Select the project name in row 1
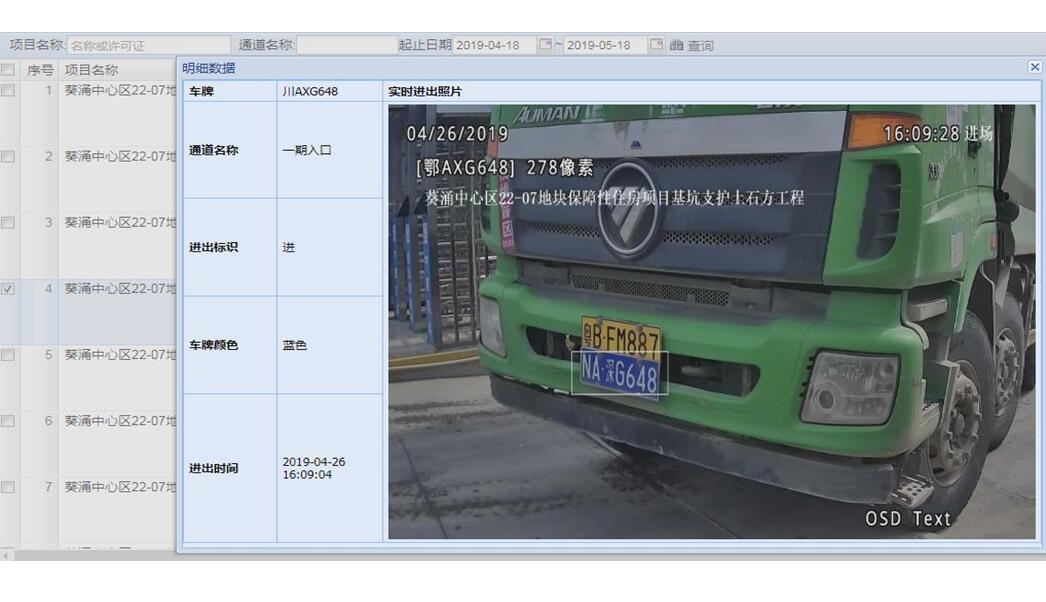 (120, 90)
